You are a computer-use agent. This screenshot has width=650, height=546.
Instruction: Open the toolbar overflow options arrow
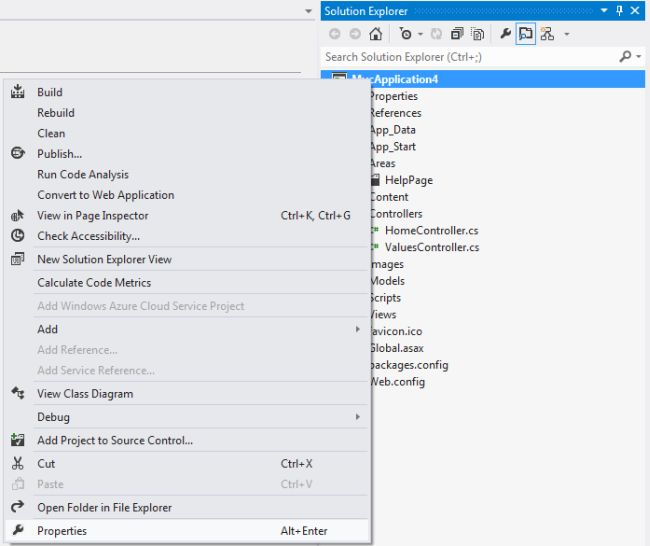[x=567, y=34]
